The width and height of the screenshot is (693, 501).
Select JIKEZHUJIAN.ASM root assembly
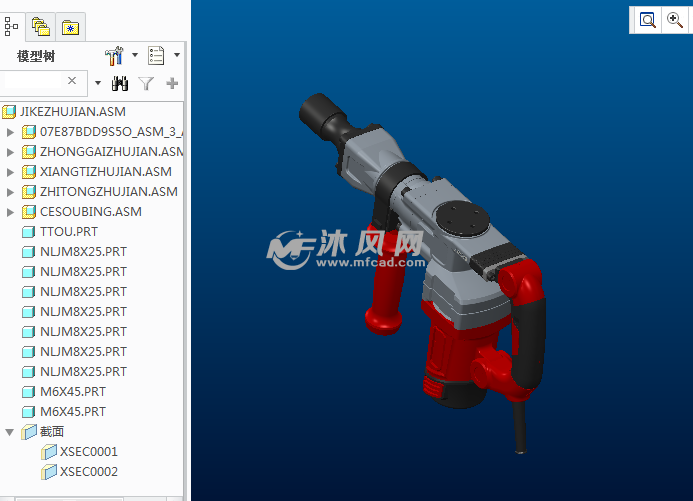tap(72, 111)
